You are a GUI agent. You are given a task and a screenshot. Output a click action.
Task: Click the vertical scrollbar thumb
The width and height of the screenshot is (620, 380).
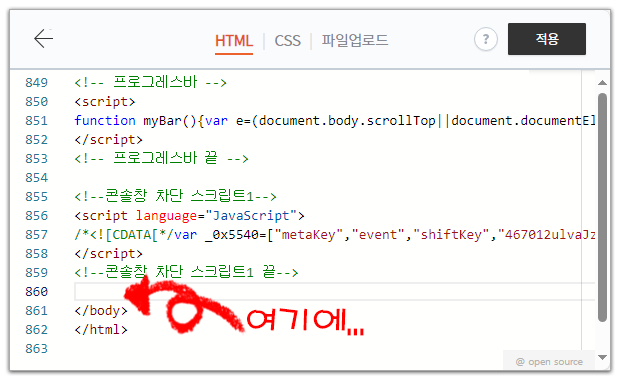[602, 208]
